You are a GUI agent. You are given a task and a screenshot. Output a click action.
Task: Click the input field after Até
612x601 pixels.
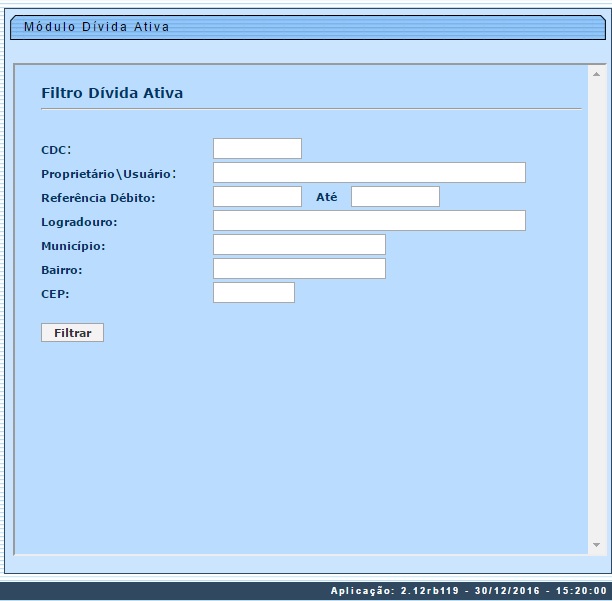pos(395,197)
